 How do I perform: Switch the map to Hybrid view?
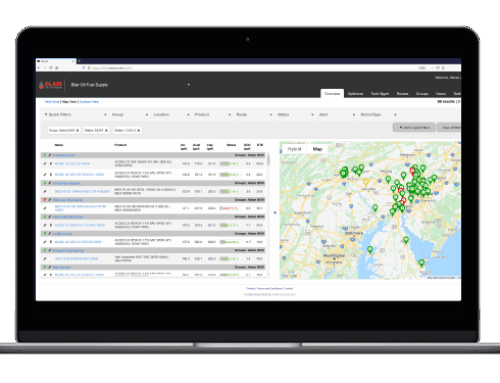[294, 149]
